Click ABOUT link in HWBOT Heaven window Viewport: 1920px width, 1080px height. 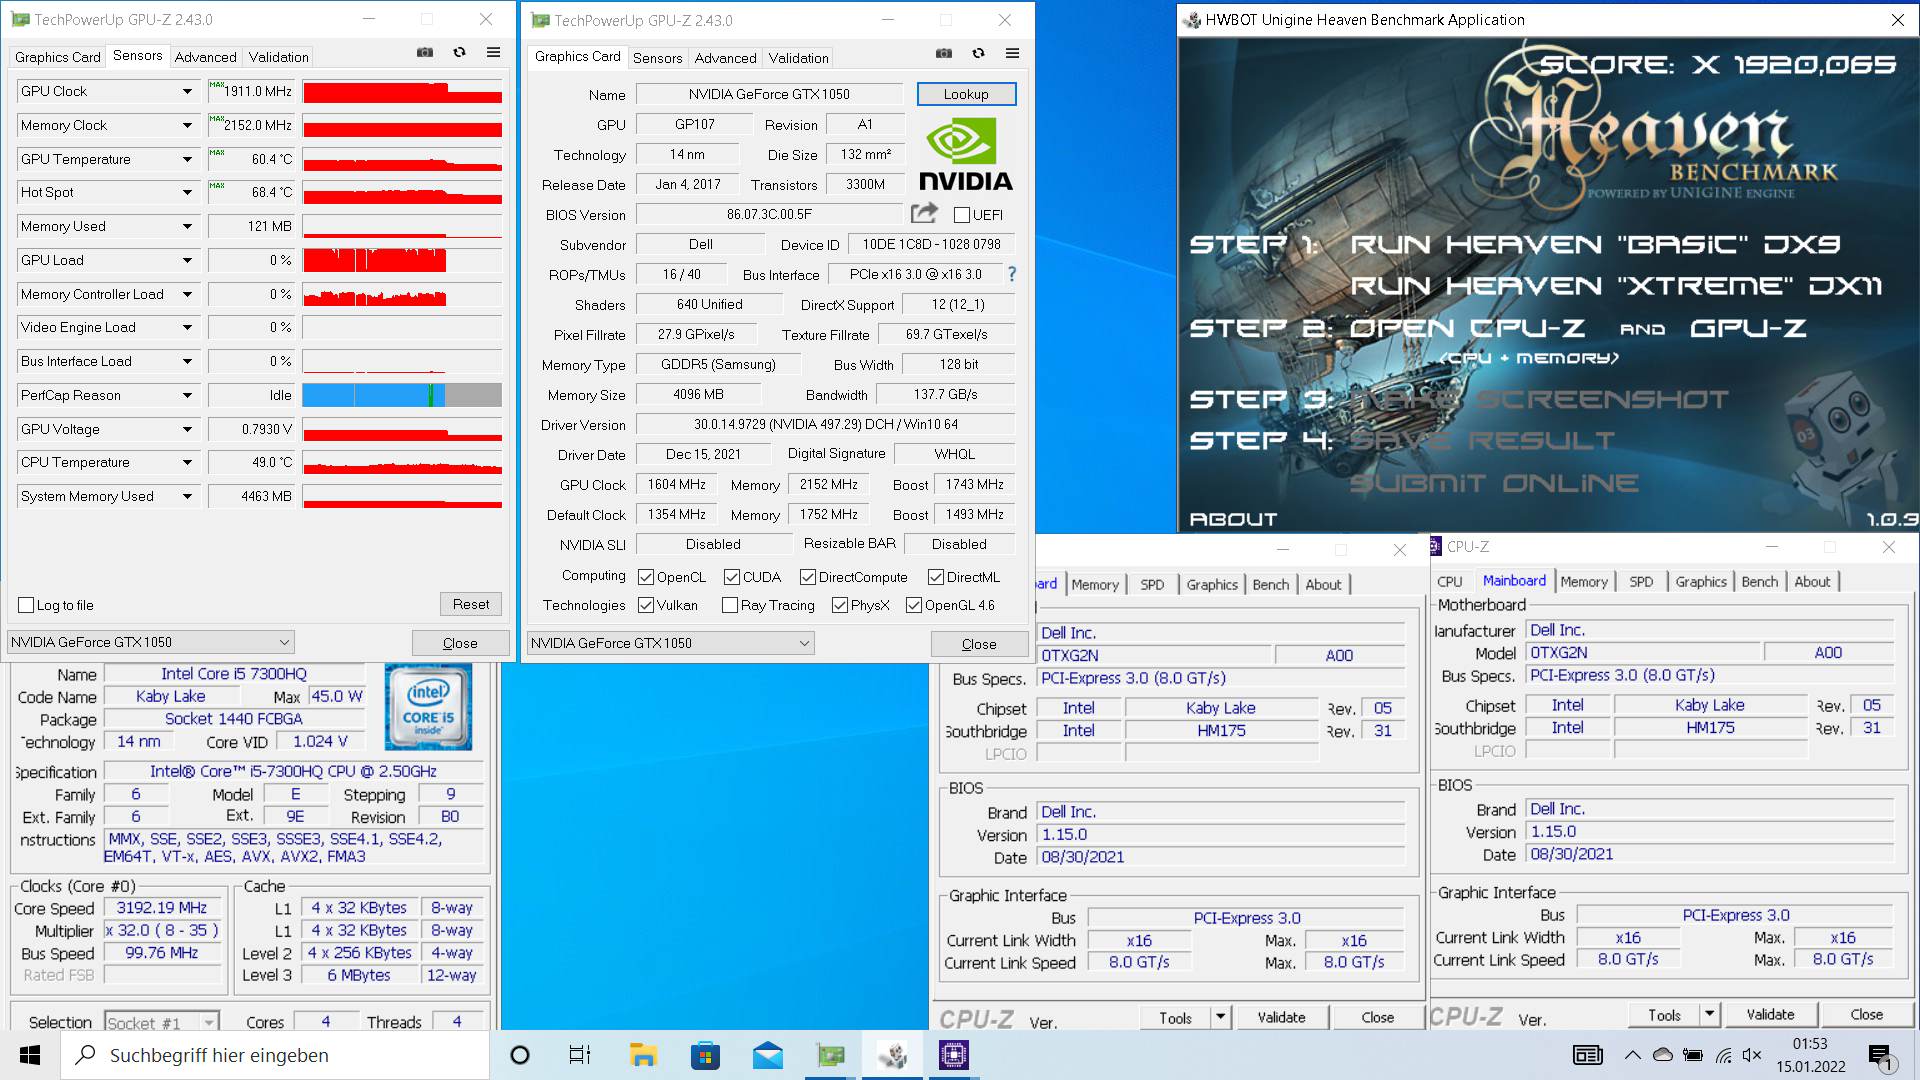tap(1233, 519)
